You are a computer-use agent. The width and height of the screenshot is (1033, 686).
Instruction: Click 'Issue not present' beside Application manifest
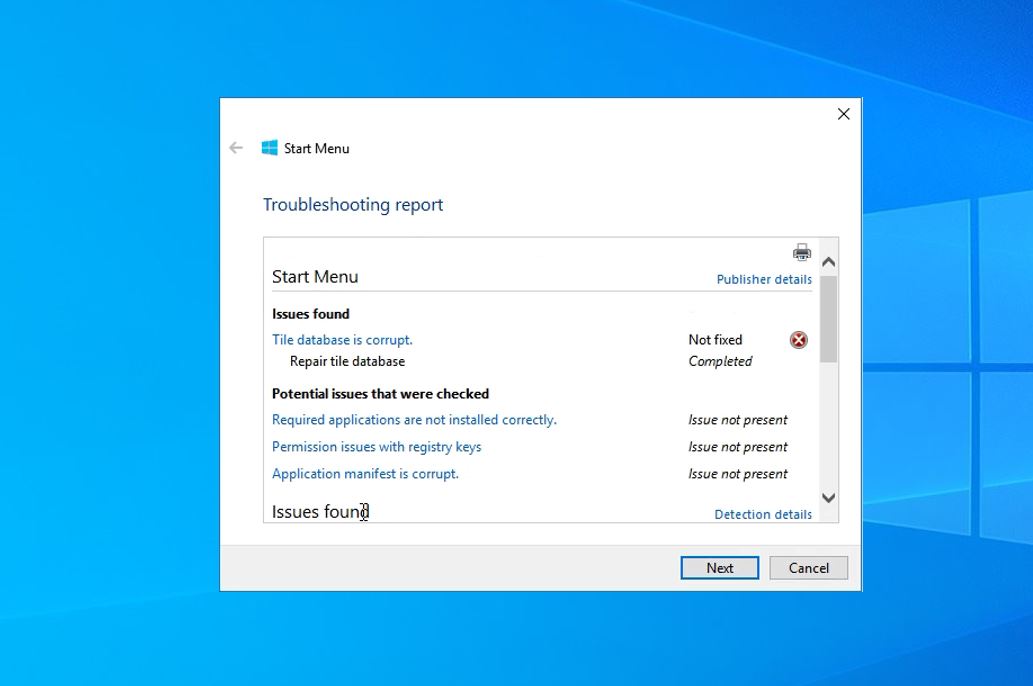coord(738,474)
